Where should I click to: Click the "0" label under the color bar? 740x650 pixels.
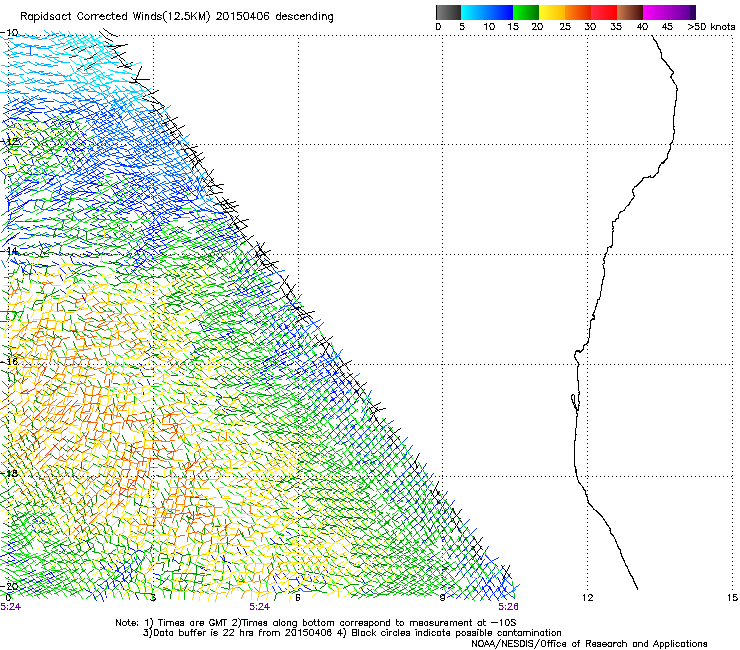(438, 27)
